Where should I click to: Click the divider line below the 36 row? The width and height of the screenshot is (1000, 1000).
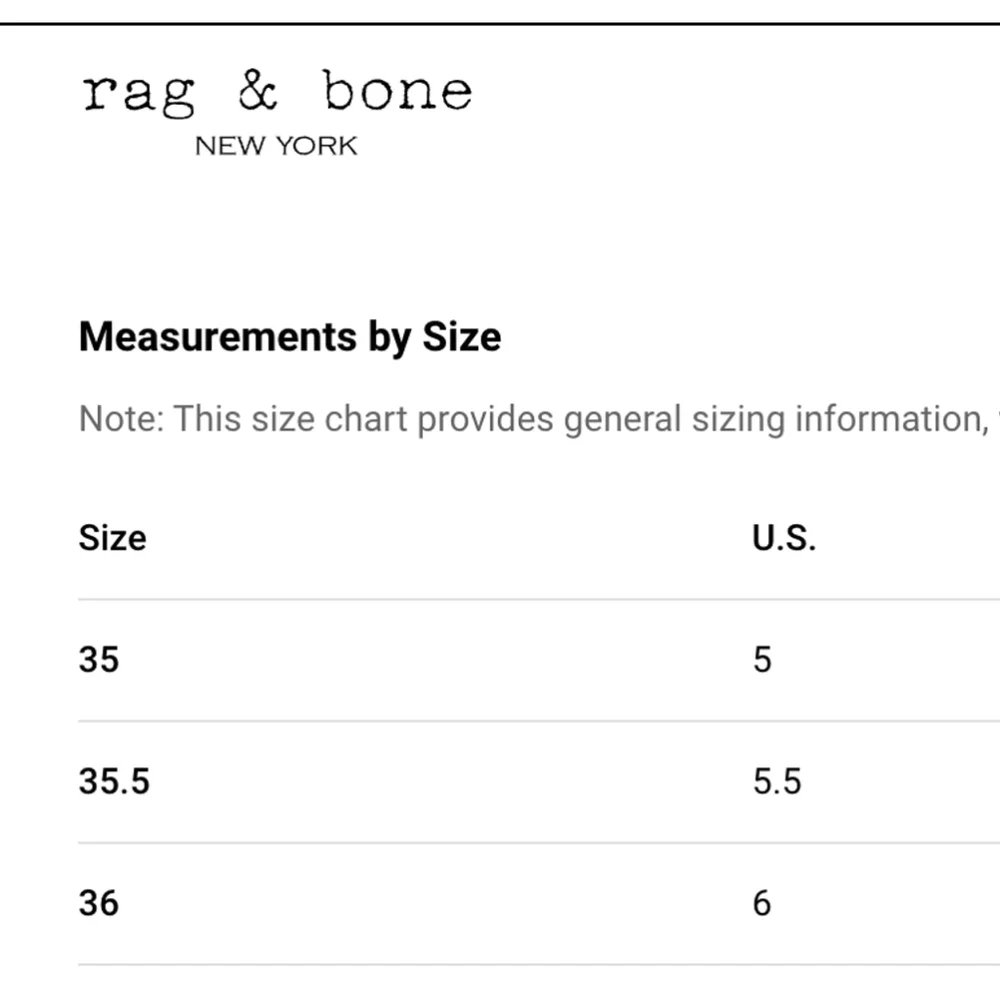[x=539, y=964]
